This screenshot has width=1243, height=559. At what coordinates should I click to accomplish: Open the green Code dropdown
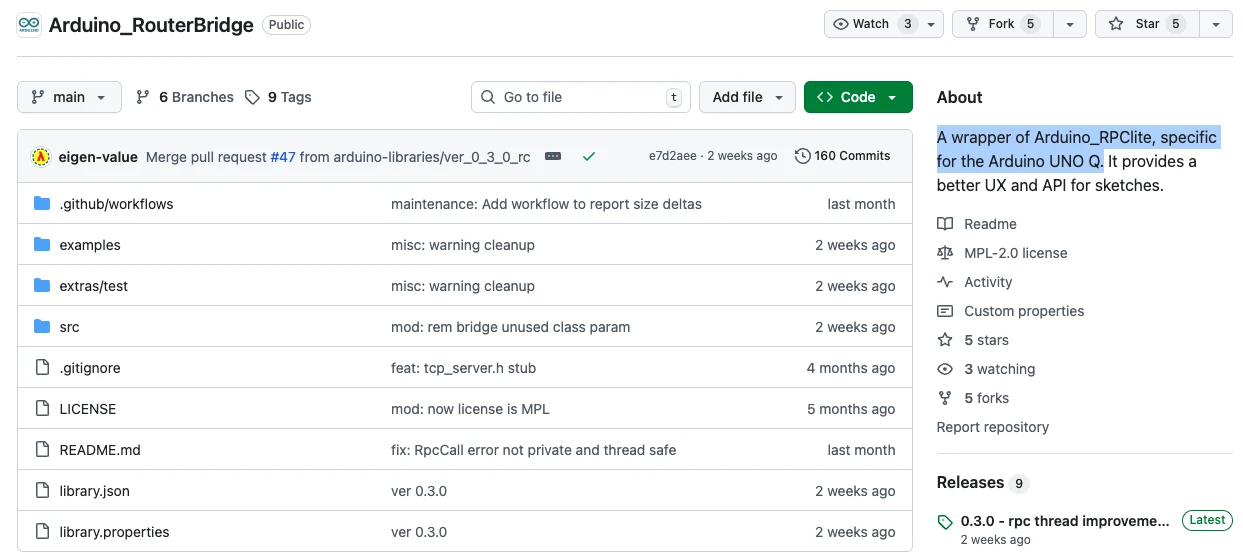(857, 97)
